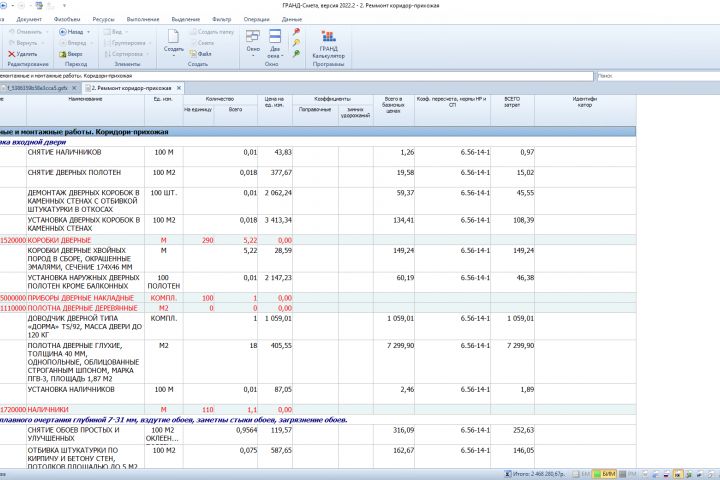This screenshot has width=720, height=480.
Task: Open the Физобъем ribbon tab
Action: 67,19
